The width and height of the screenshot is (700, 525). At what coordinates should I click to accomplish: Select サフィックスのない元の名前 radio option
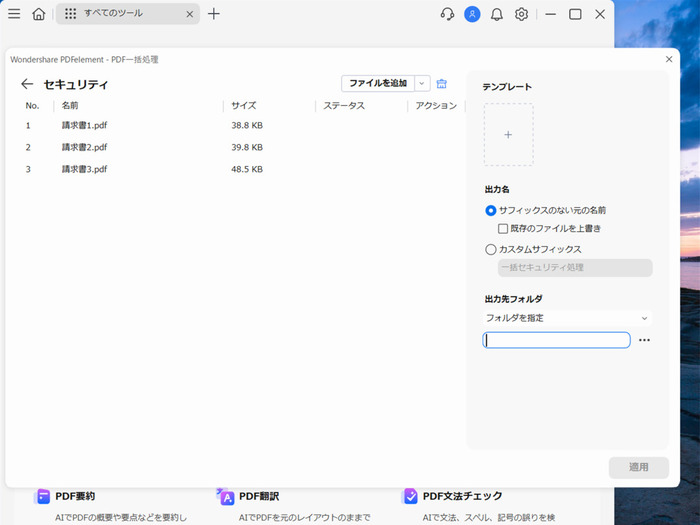[491, 210]
